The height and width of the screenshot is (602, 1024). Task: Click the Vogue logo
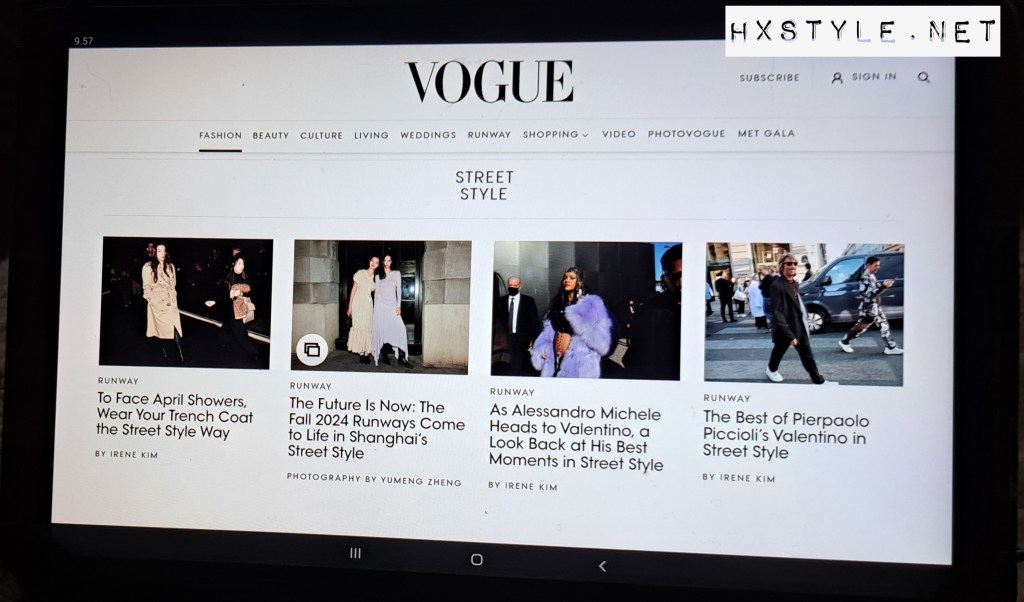coord(489,82)
